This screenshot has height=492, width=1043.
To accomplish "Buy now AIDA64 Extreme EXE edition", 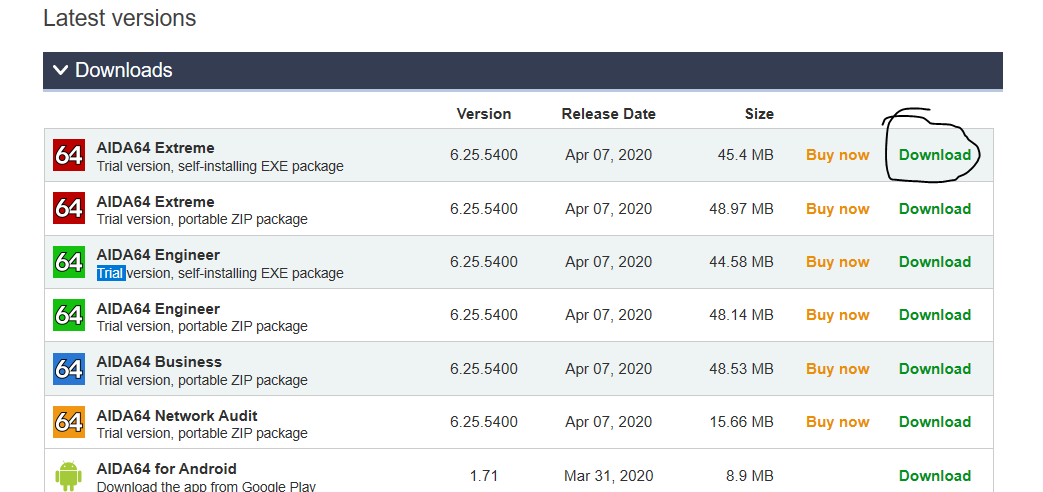I will click(837, 155).
